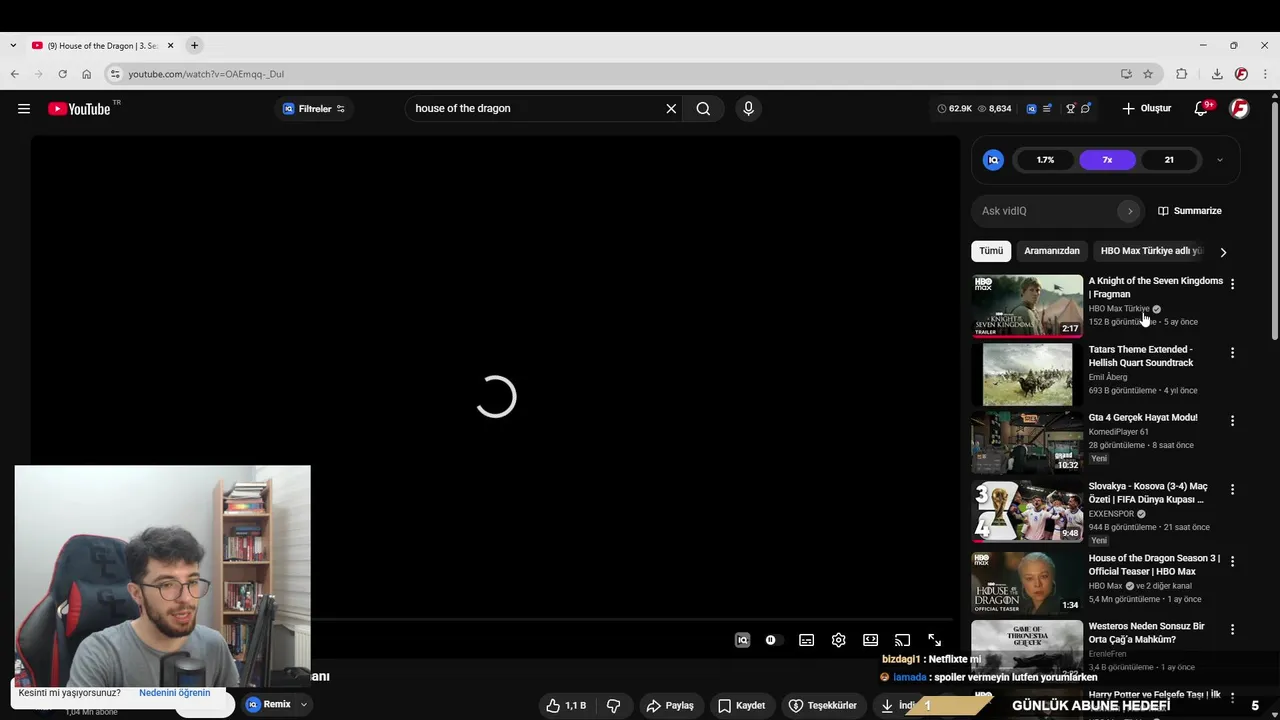The width and height of the screenshot is (1280, 720).
Task: Open options for Westeros Neden Sonsuz video
Action: 1232,630
